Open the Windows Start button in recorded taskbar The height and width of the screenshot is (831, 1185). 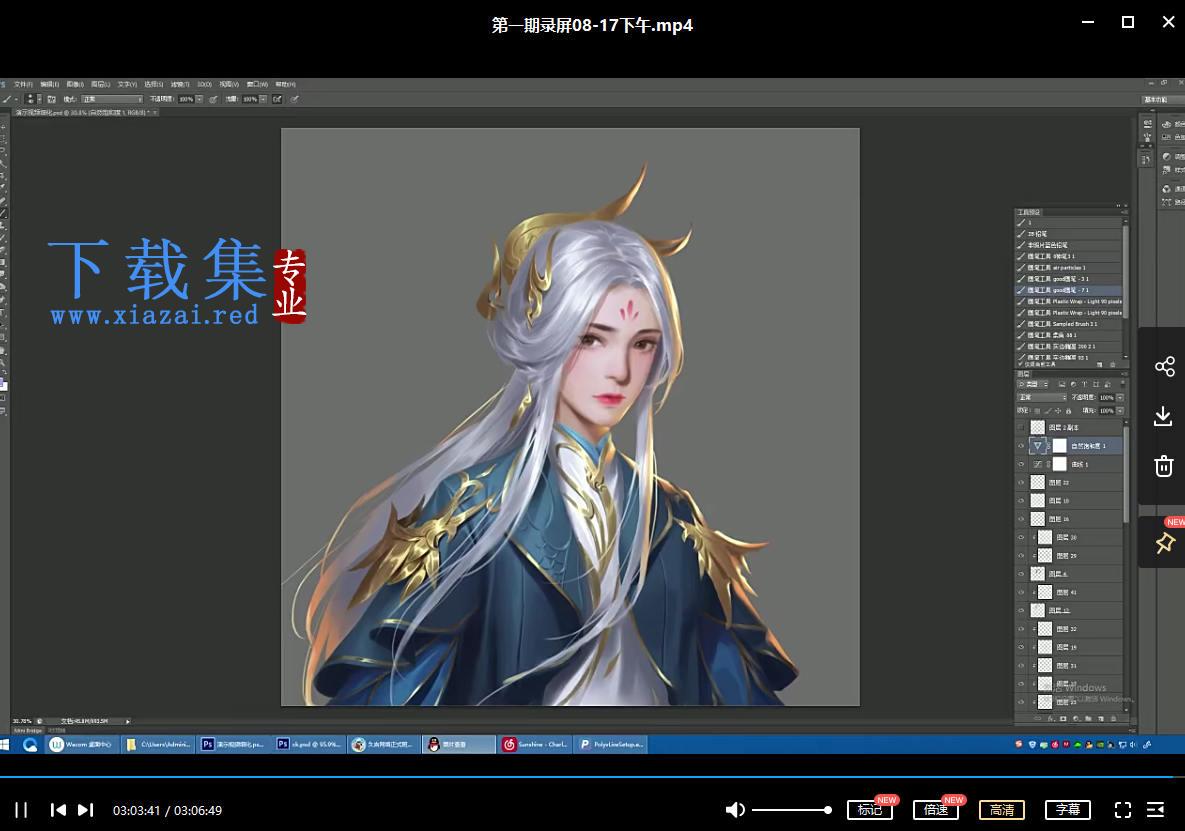5,745
